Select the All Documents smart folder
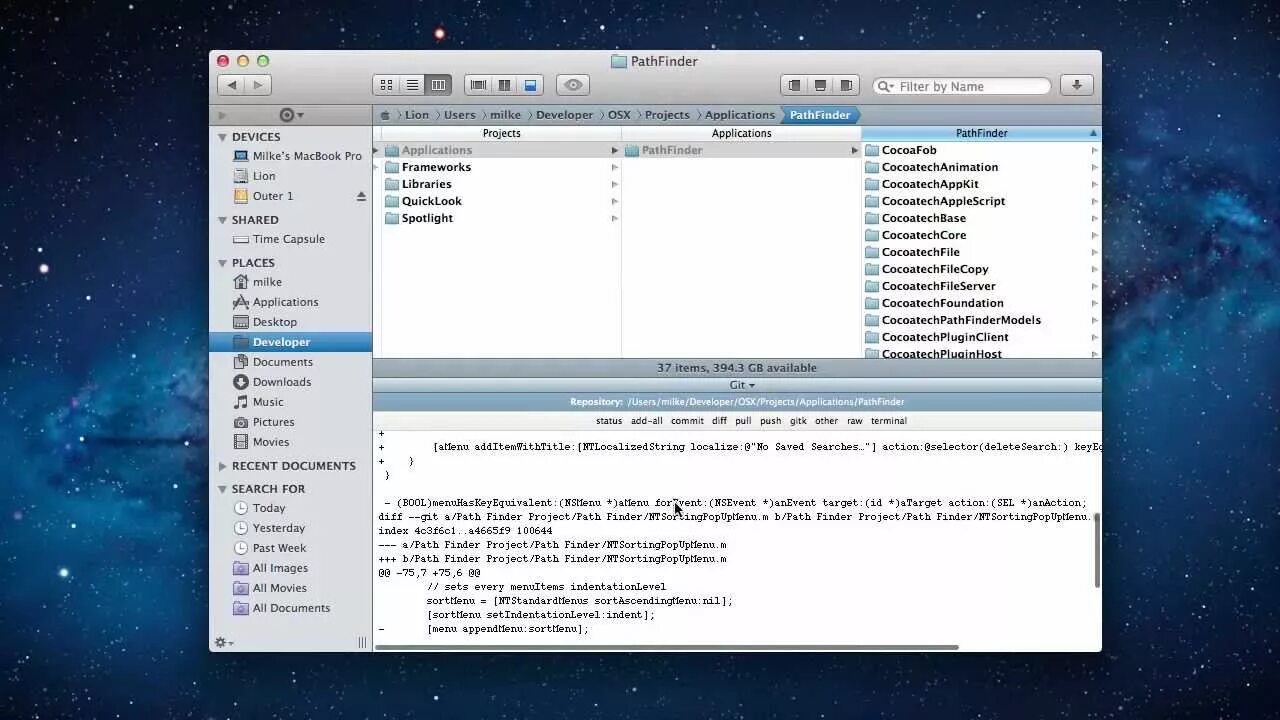The height and width of the screenshot is (720, 1280). tap(281, 608)
